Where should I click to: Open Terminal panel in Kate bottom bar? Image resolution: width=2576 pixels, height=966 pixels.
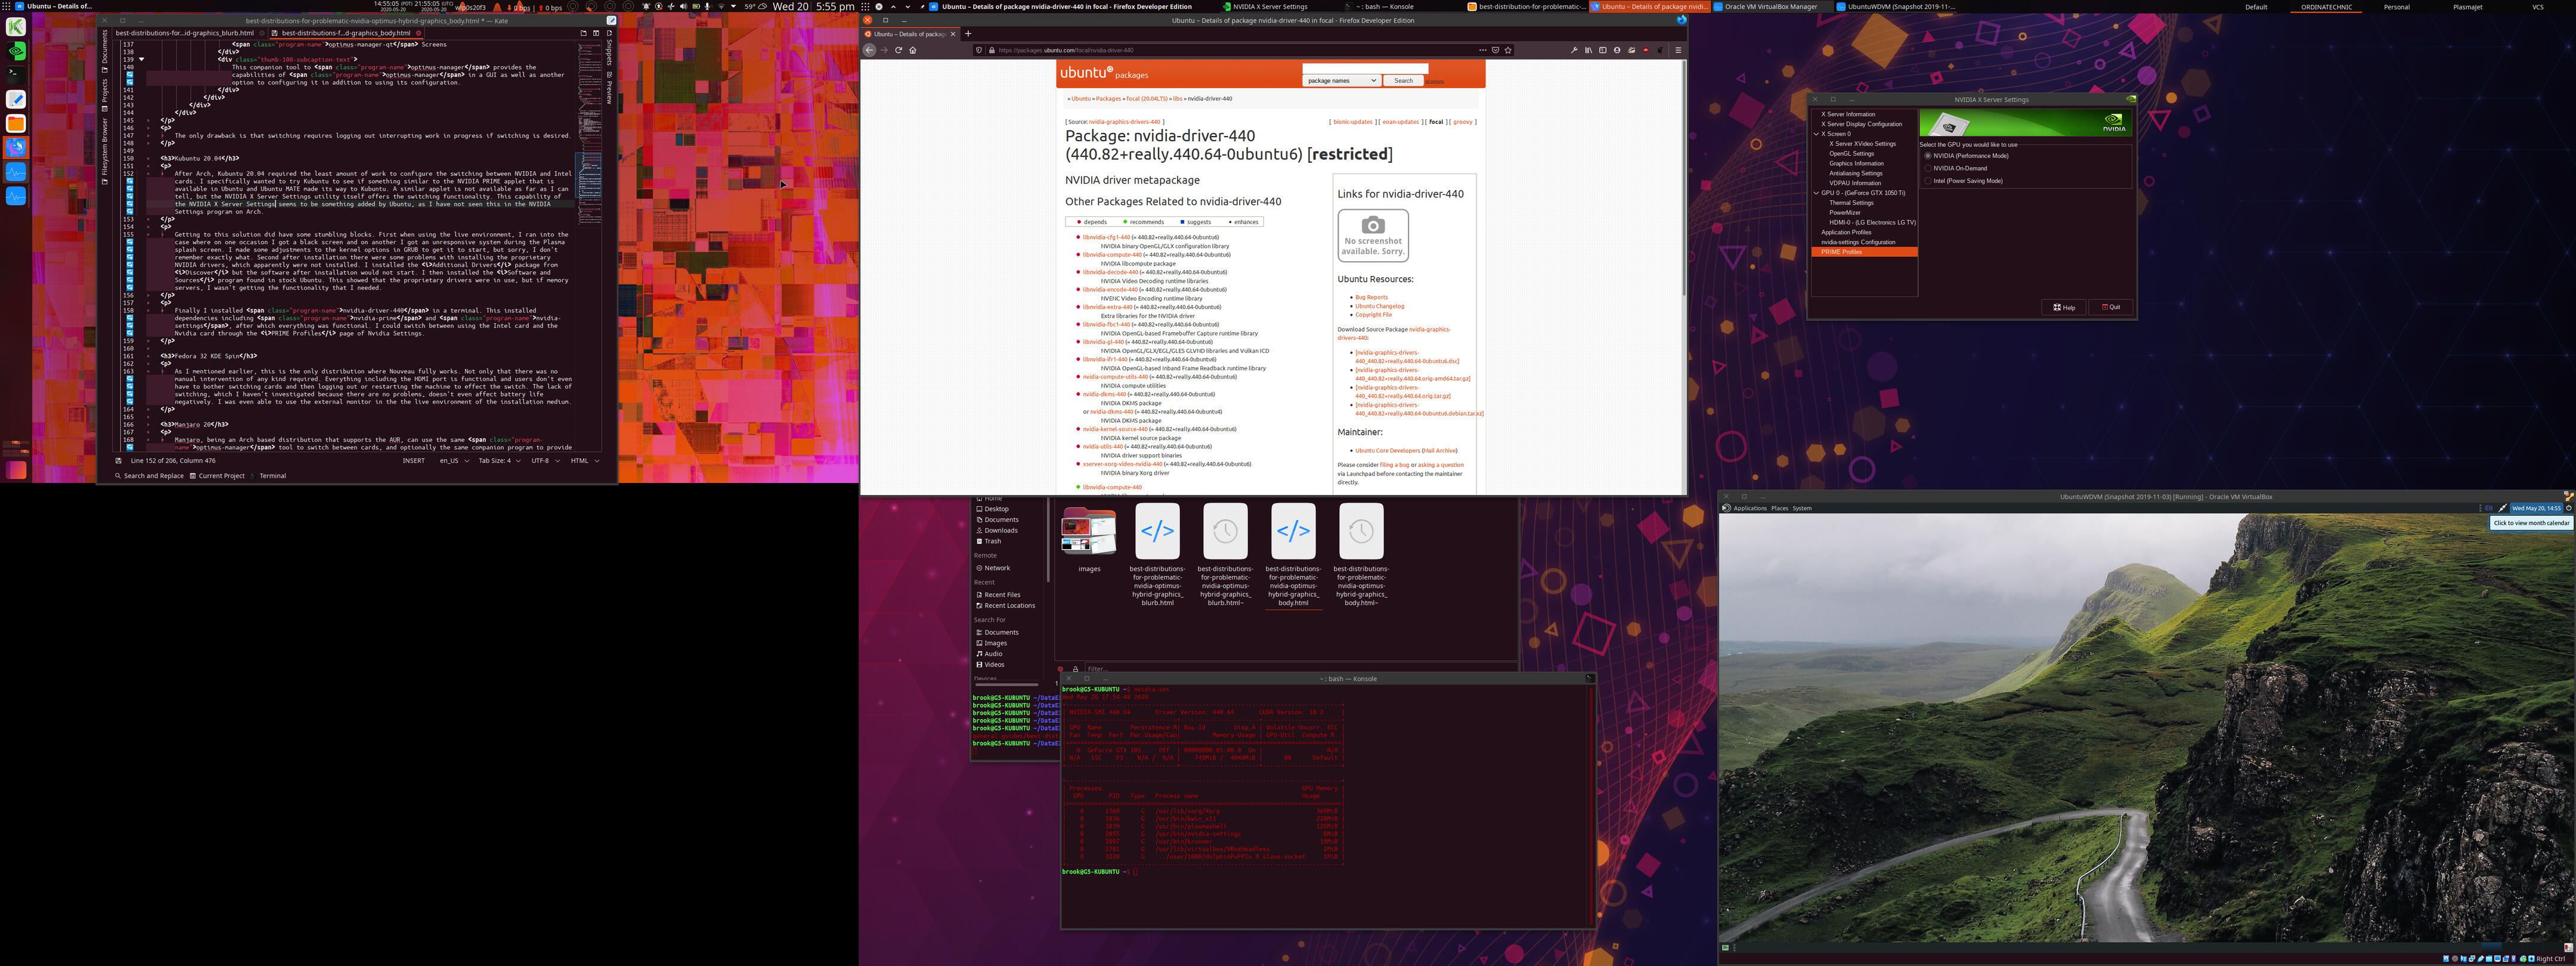coord(268,476)
